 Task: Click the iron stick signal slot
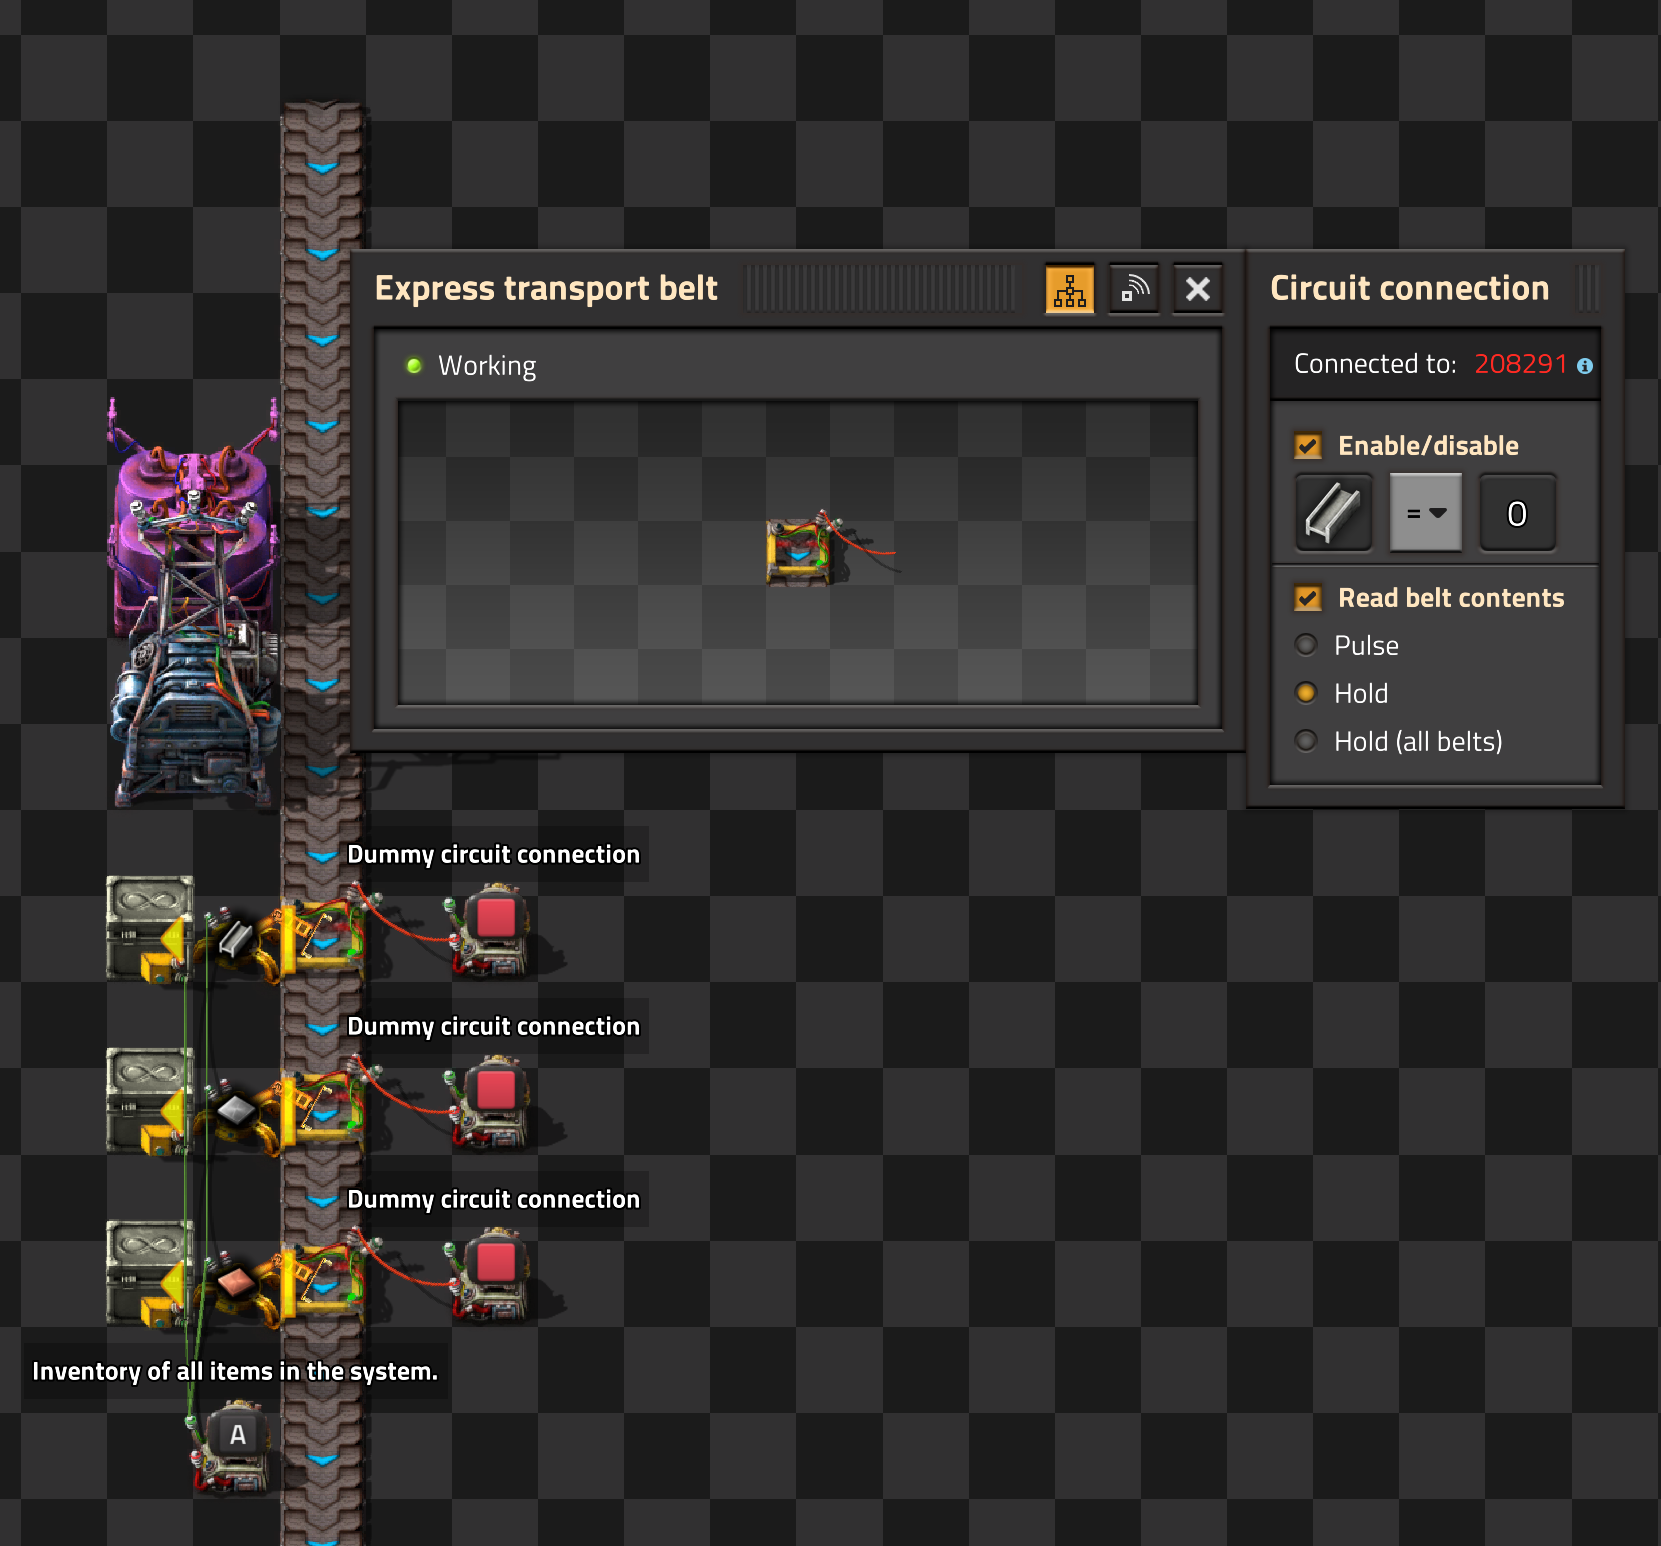[1333, 513]
